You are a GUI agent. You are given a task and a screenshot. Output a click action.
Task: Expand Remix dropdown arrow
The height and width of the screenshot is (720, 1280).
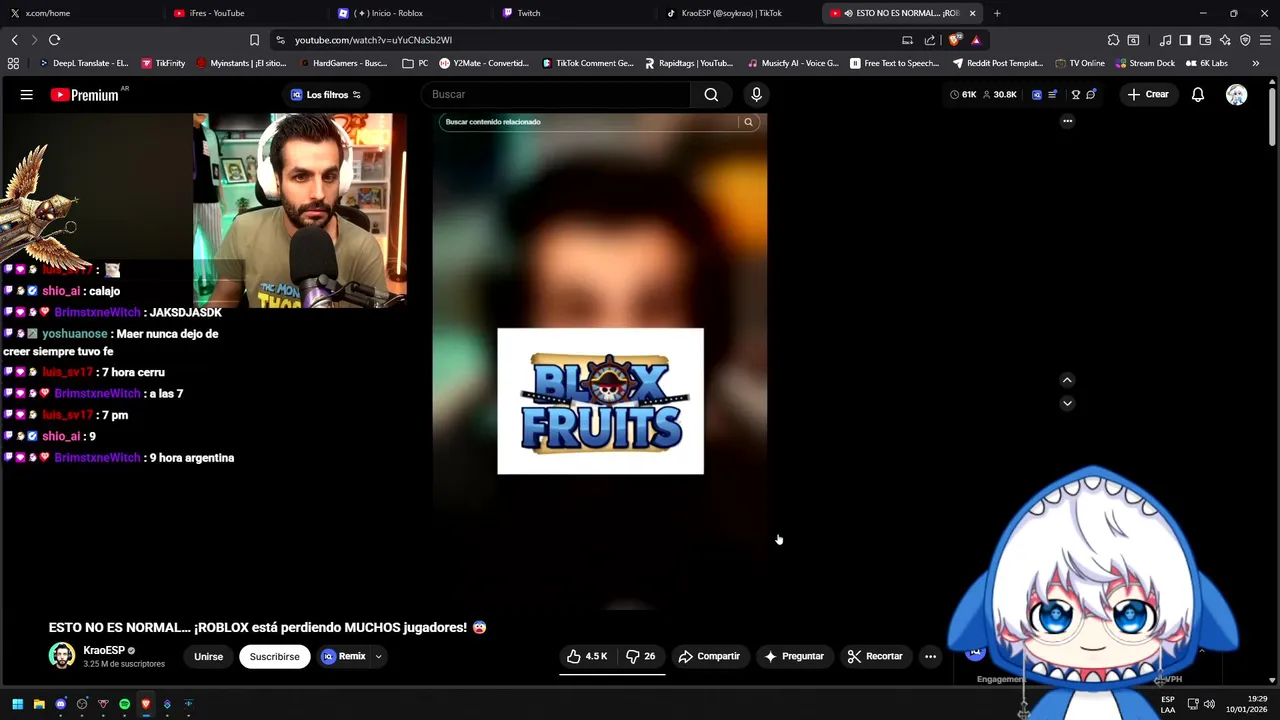click(378, 657)
